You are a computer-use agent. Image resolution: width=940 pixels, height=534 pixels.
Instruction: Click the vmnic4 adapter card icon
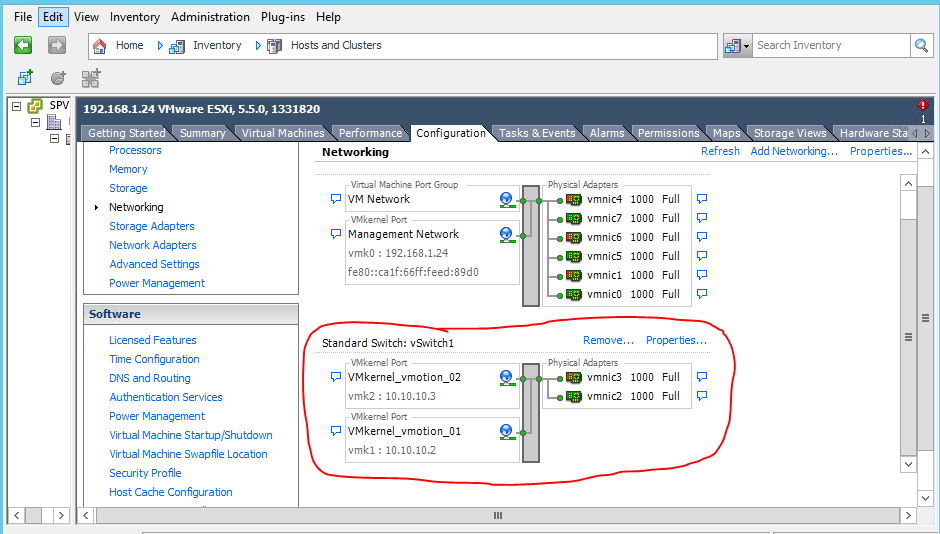click(x=574, y=200)
